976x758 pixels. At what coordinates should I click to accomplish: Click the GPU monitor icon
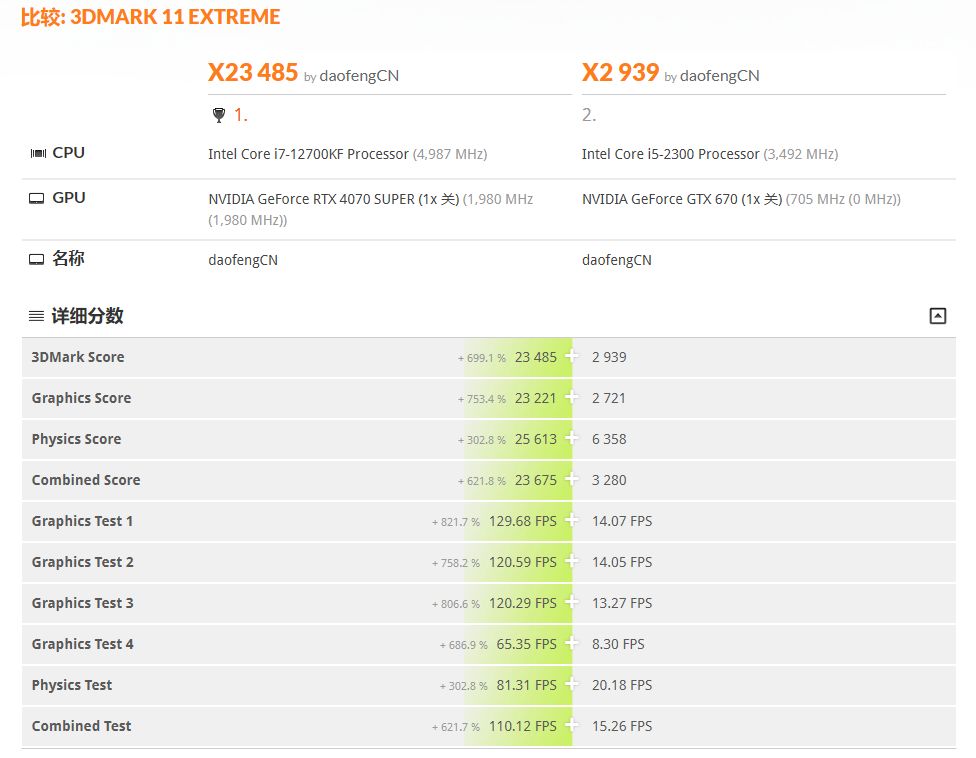coord(37,198)
